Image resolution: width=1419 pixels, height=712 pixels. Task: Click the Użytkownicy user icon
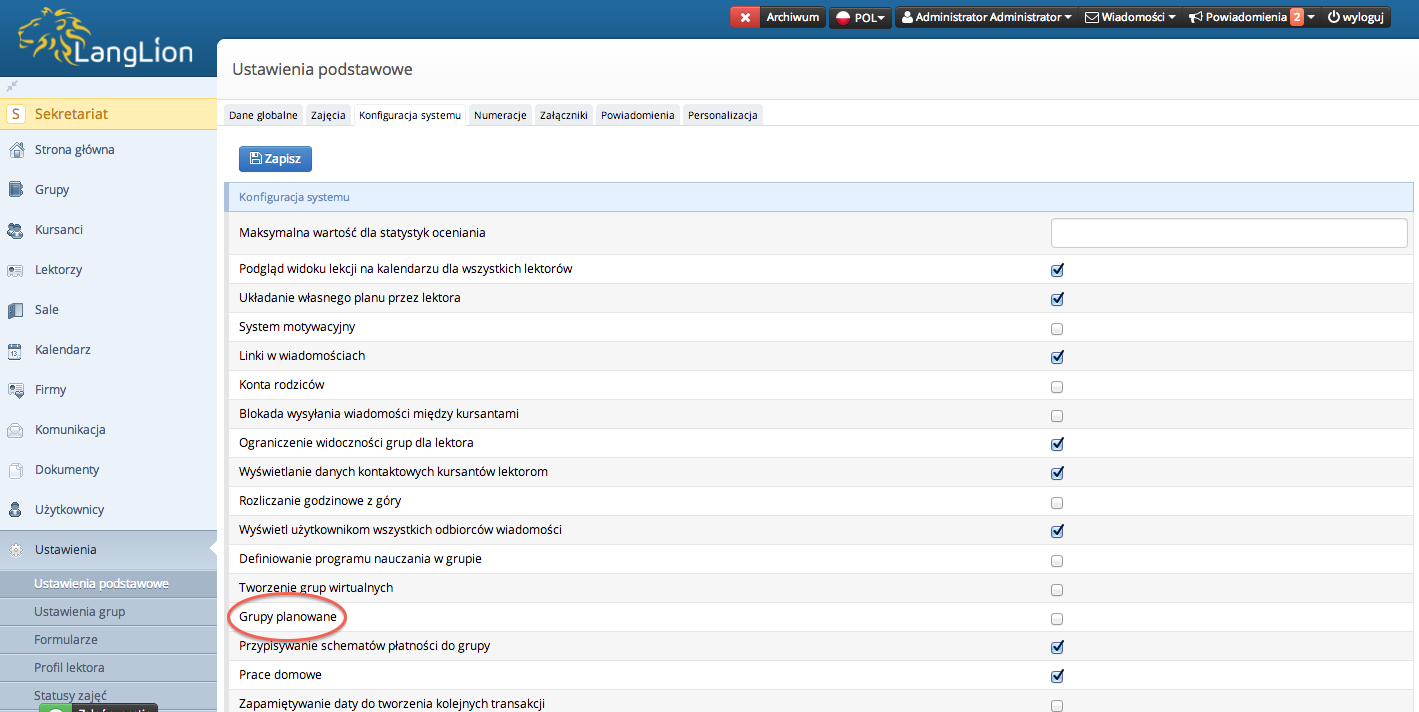click(15, 510)
